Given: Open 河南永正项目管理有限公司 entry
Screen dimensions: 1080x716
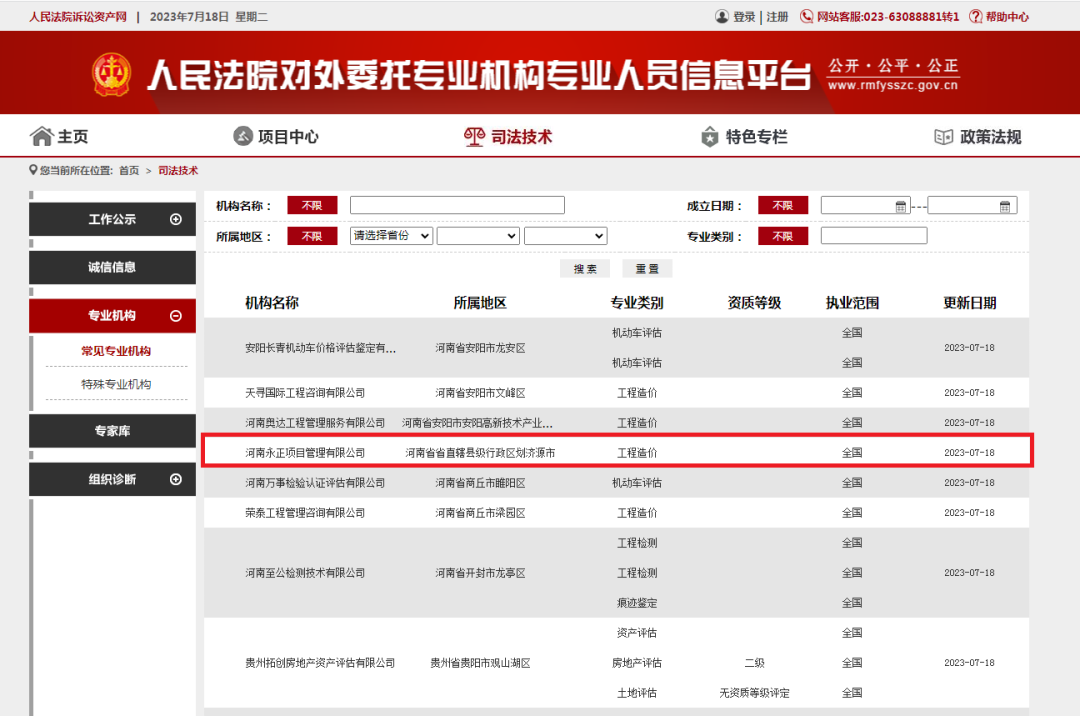Looking at the screenshot, I should (305, 452).
